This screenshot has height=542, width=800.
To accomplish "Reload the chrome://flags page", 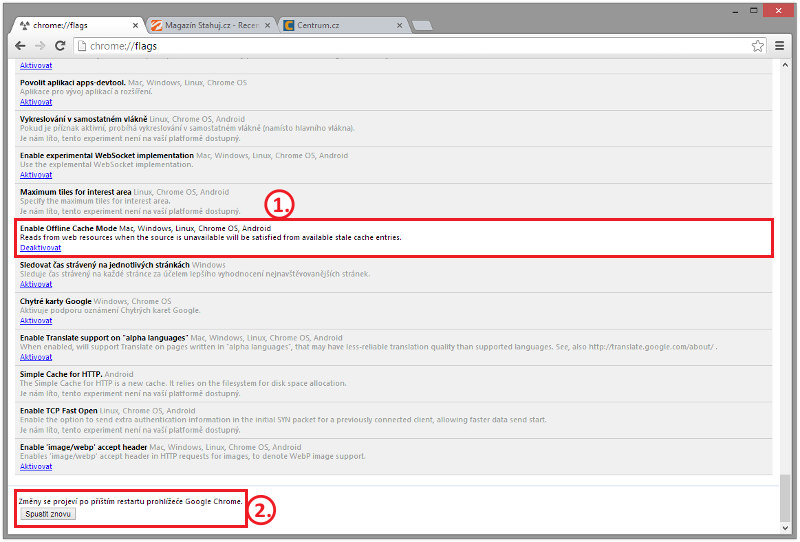I will coord(60,46).
